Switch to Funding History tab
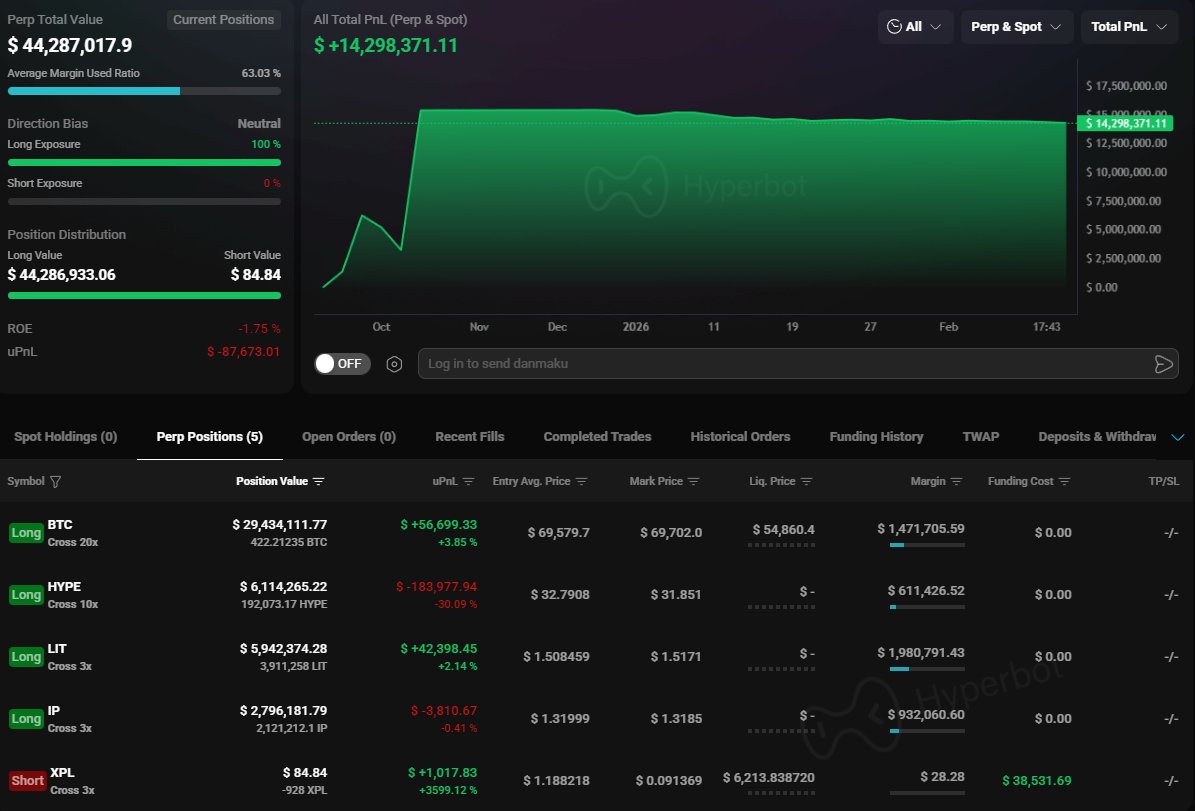This screenshot has height=811, width=1195. [876, 437]
